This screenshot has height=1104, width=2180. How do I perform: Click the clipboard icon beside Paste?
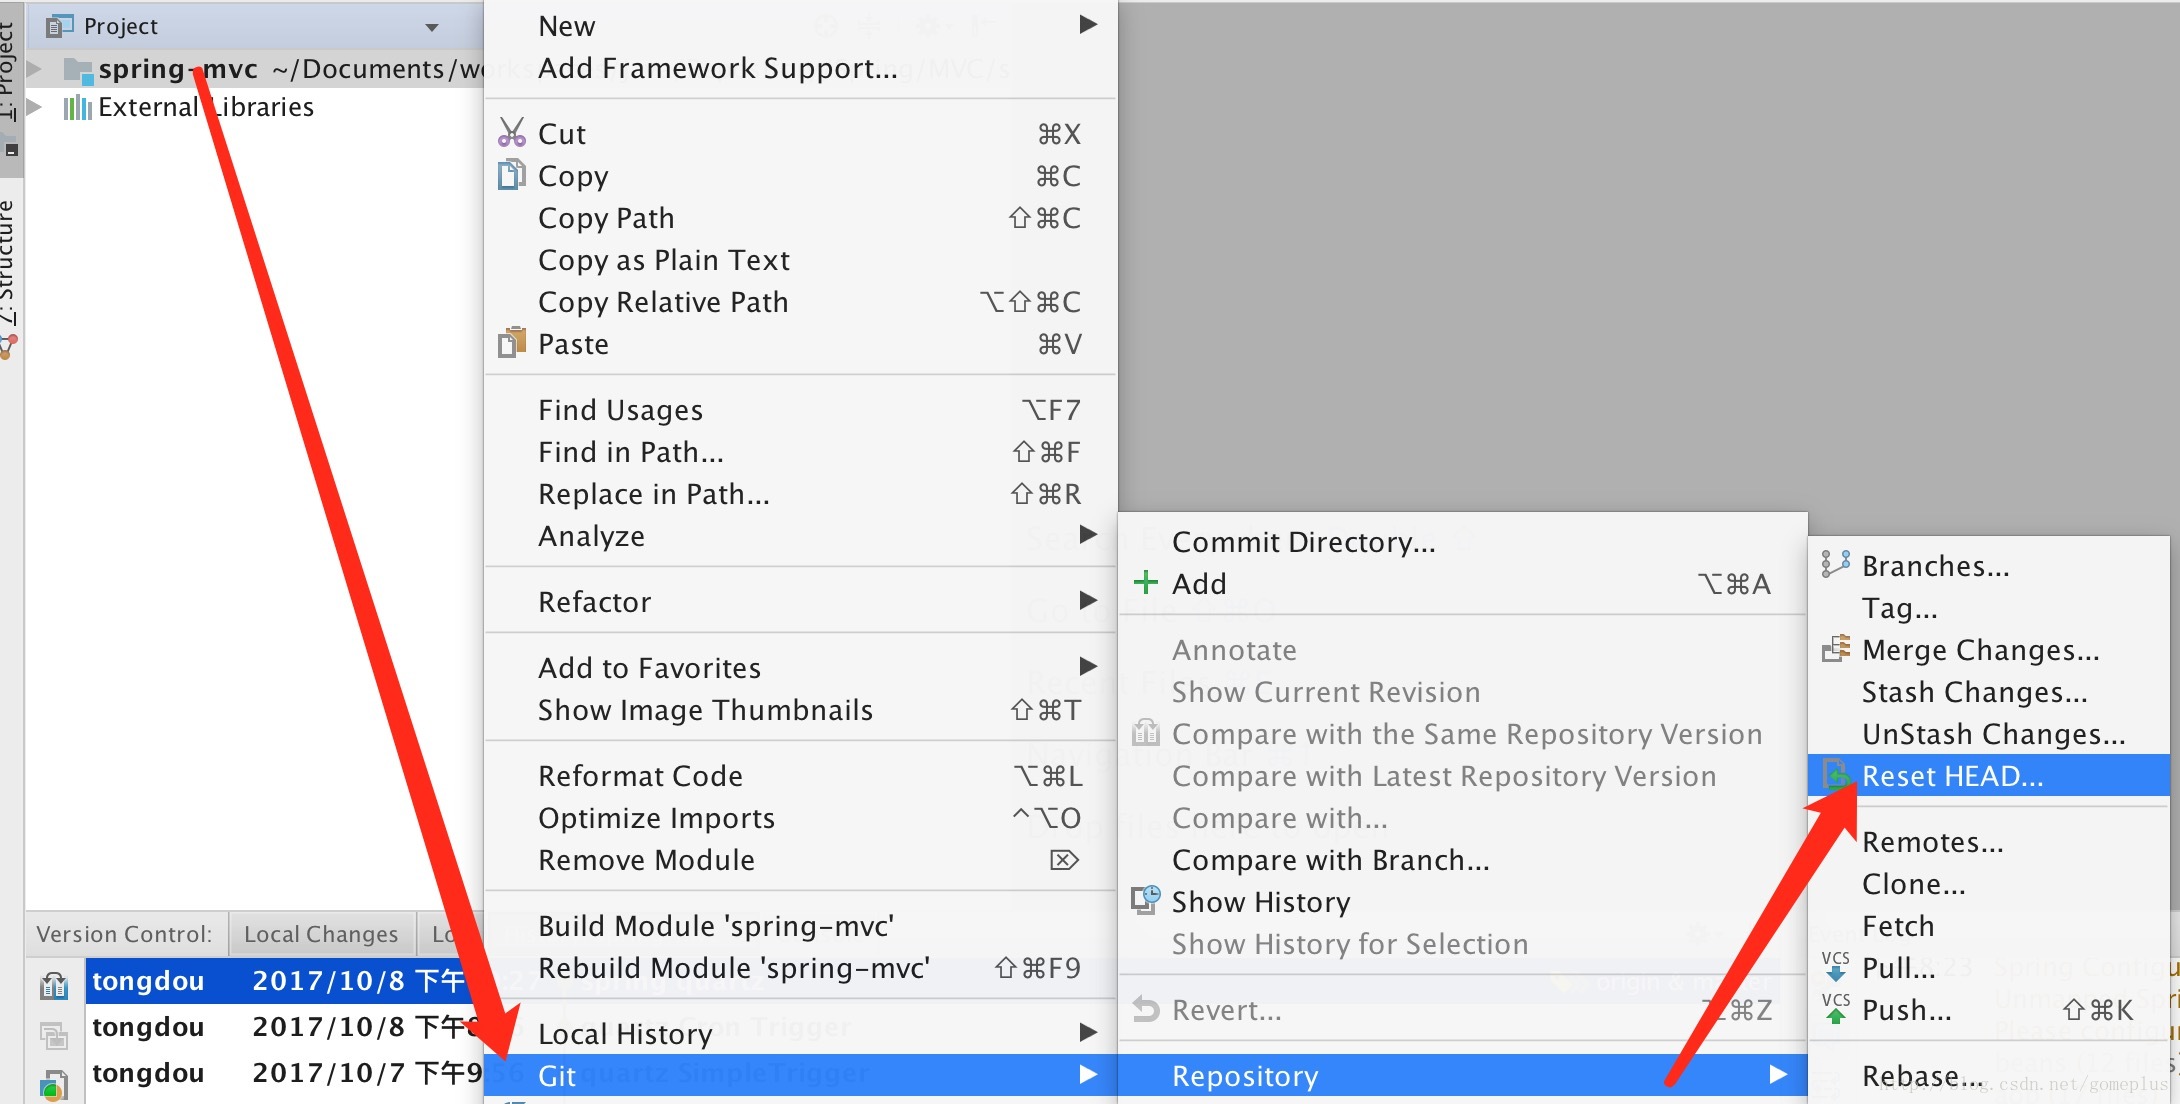click(x=511, y=343)
